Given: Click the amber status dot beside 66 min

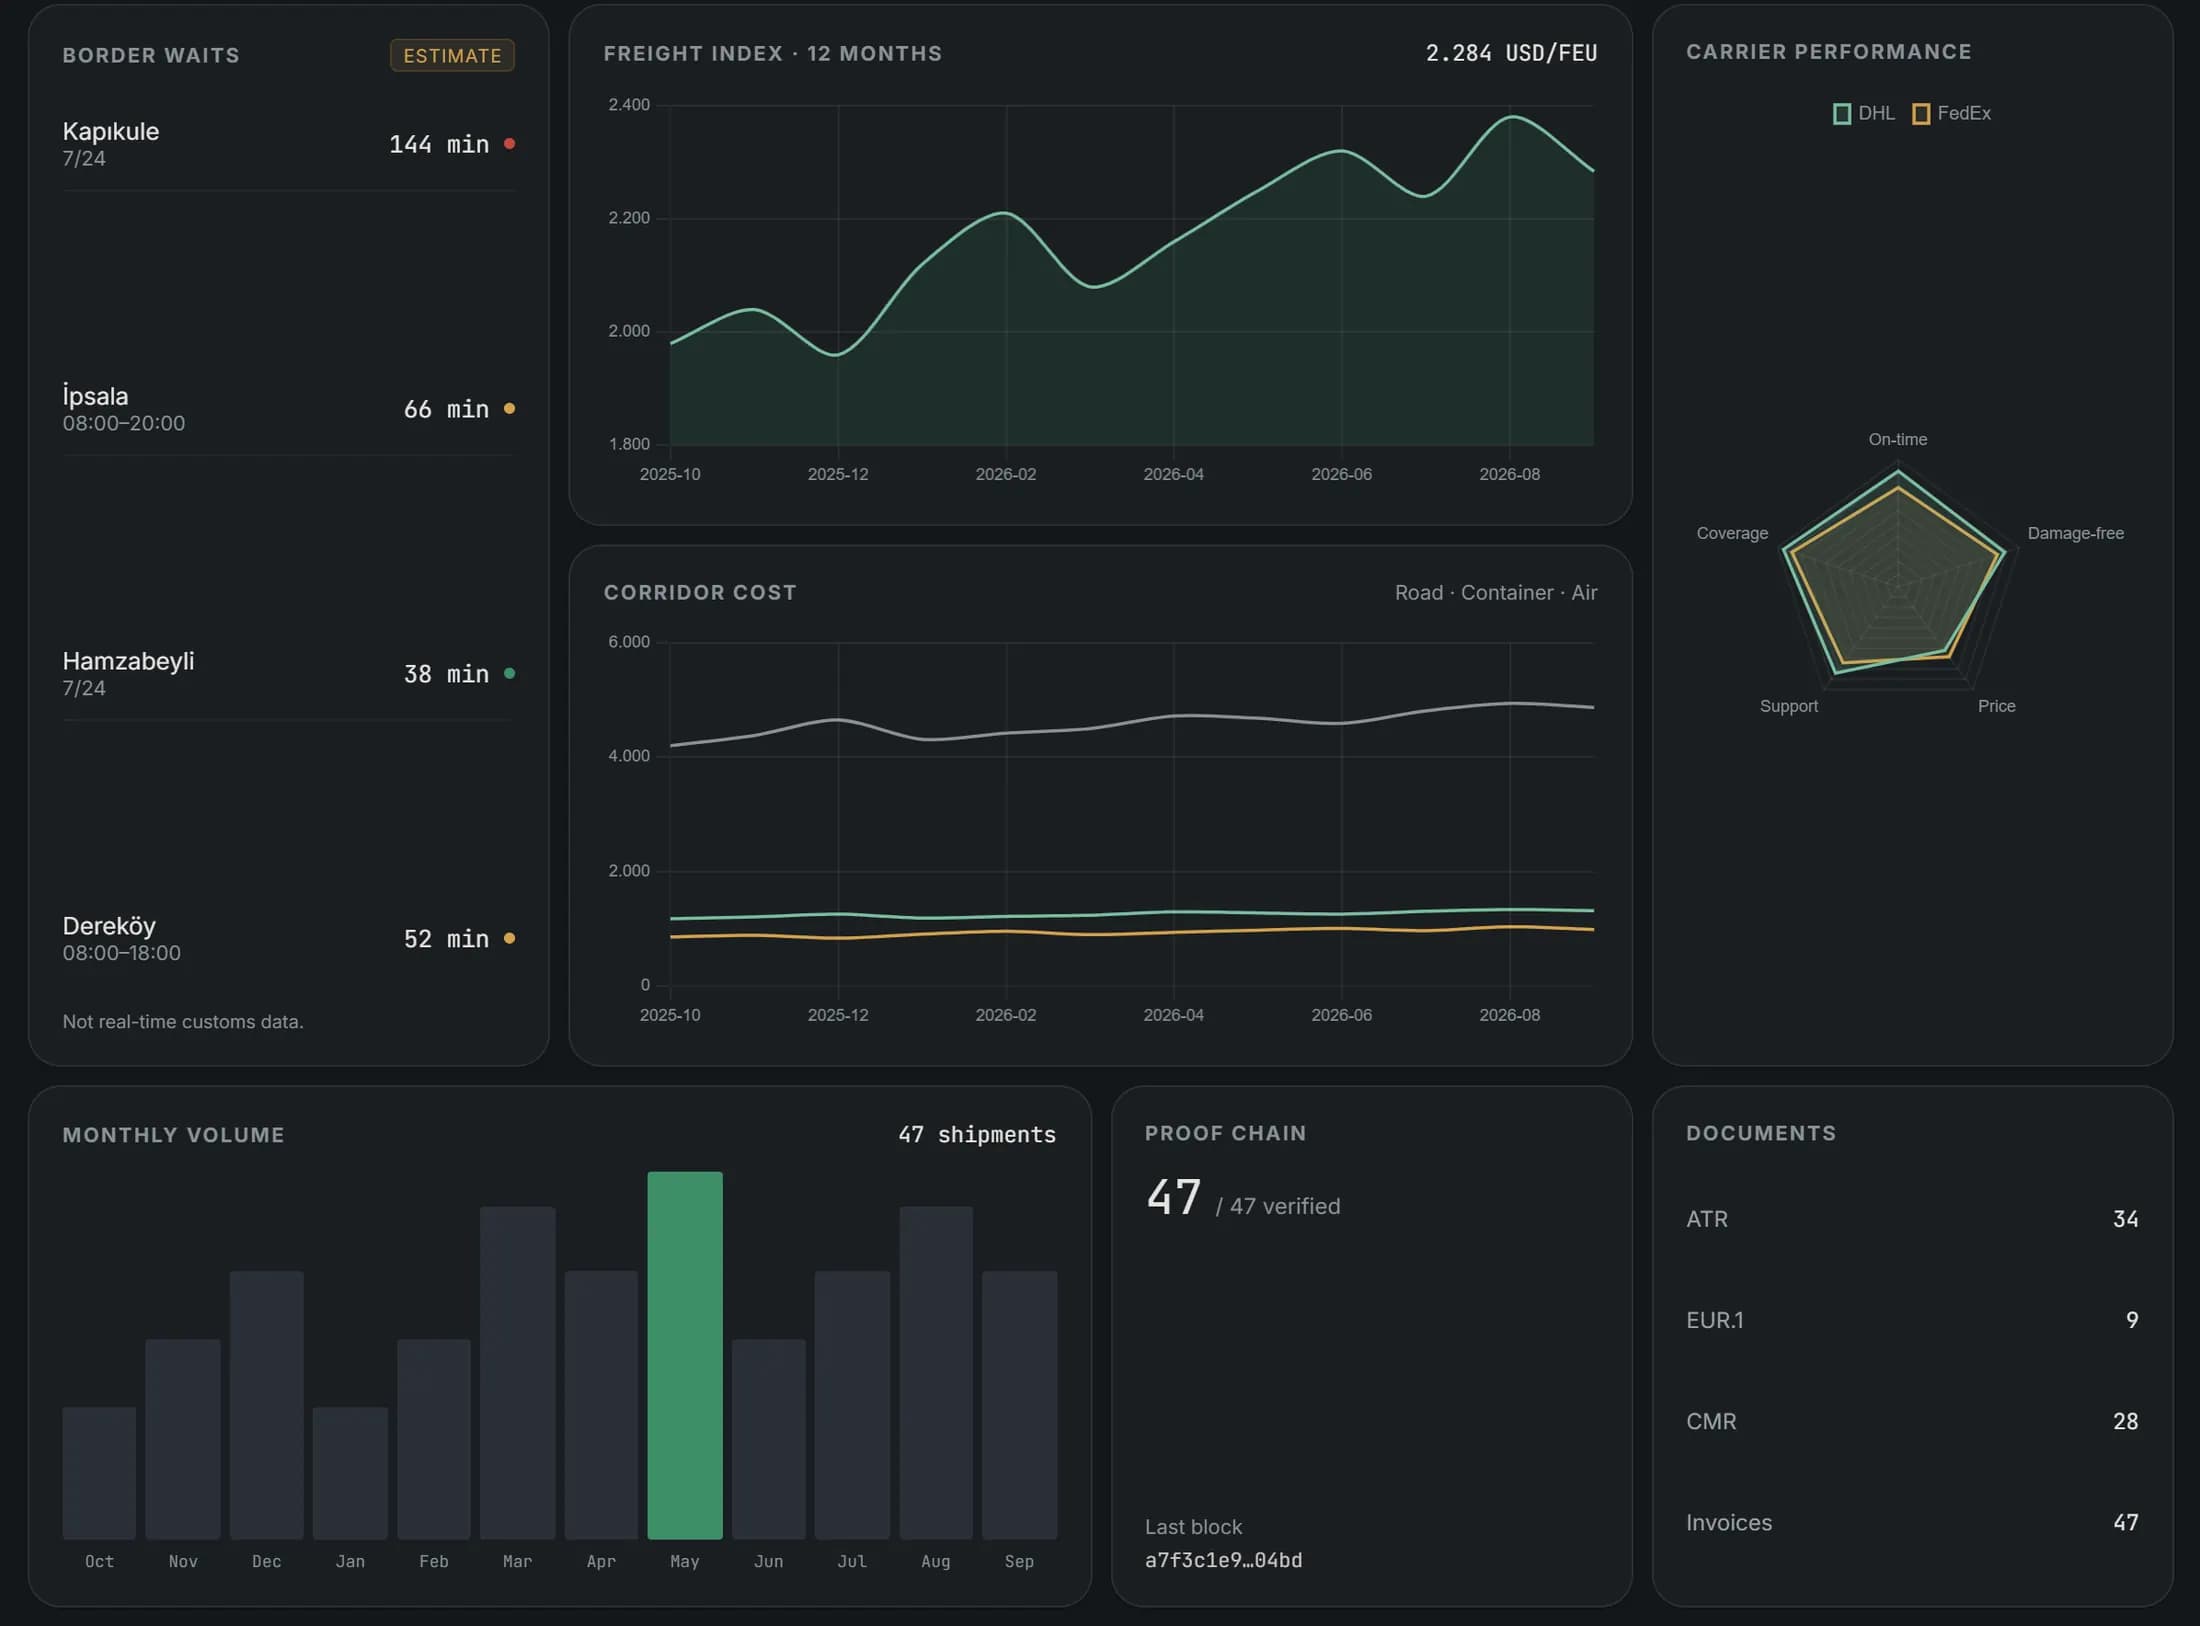Looking at the screenshot, I should 509,409.
